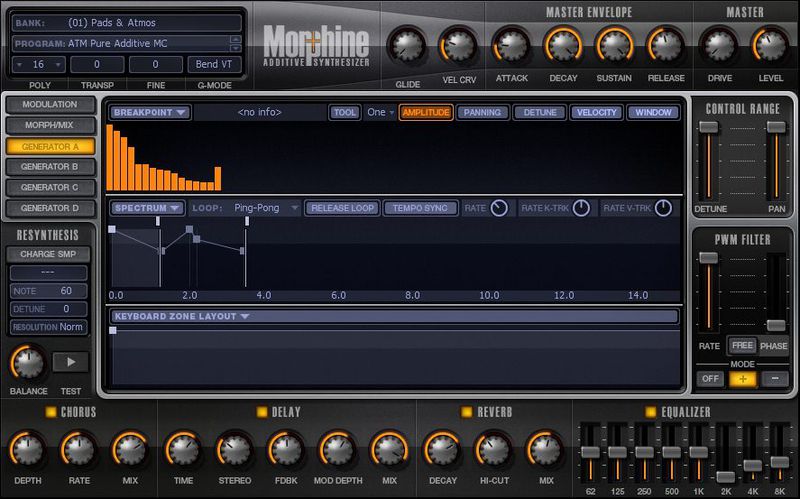Click the Control Range Detune slider
This screenshot has height=499, width=800.
[x=708, y=128]
